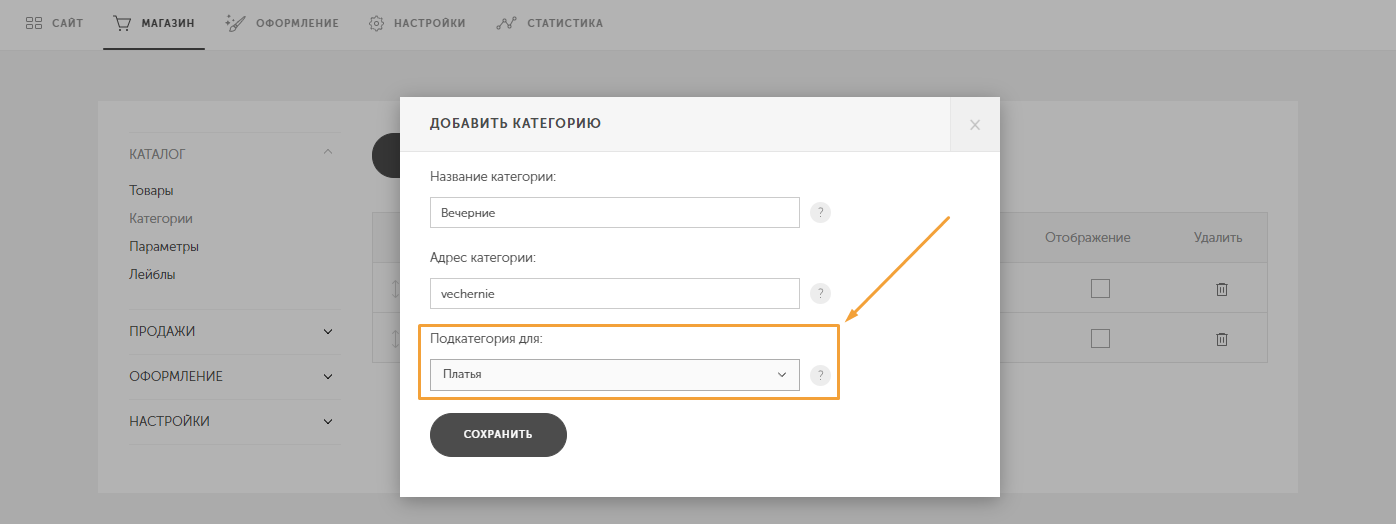The image size is (1396, 524).
Task: Open the Статистика tab
Action: (550, 23)
